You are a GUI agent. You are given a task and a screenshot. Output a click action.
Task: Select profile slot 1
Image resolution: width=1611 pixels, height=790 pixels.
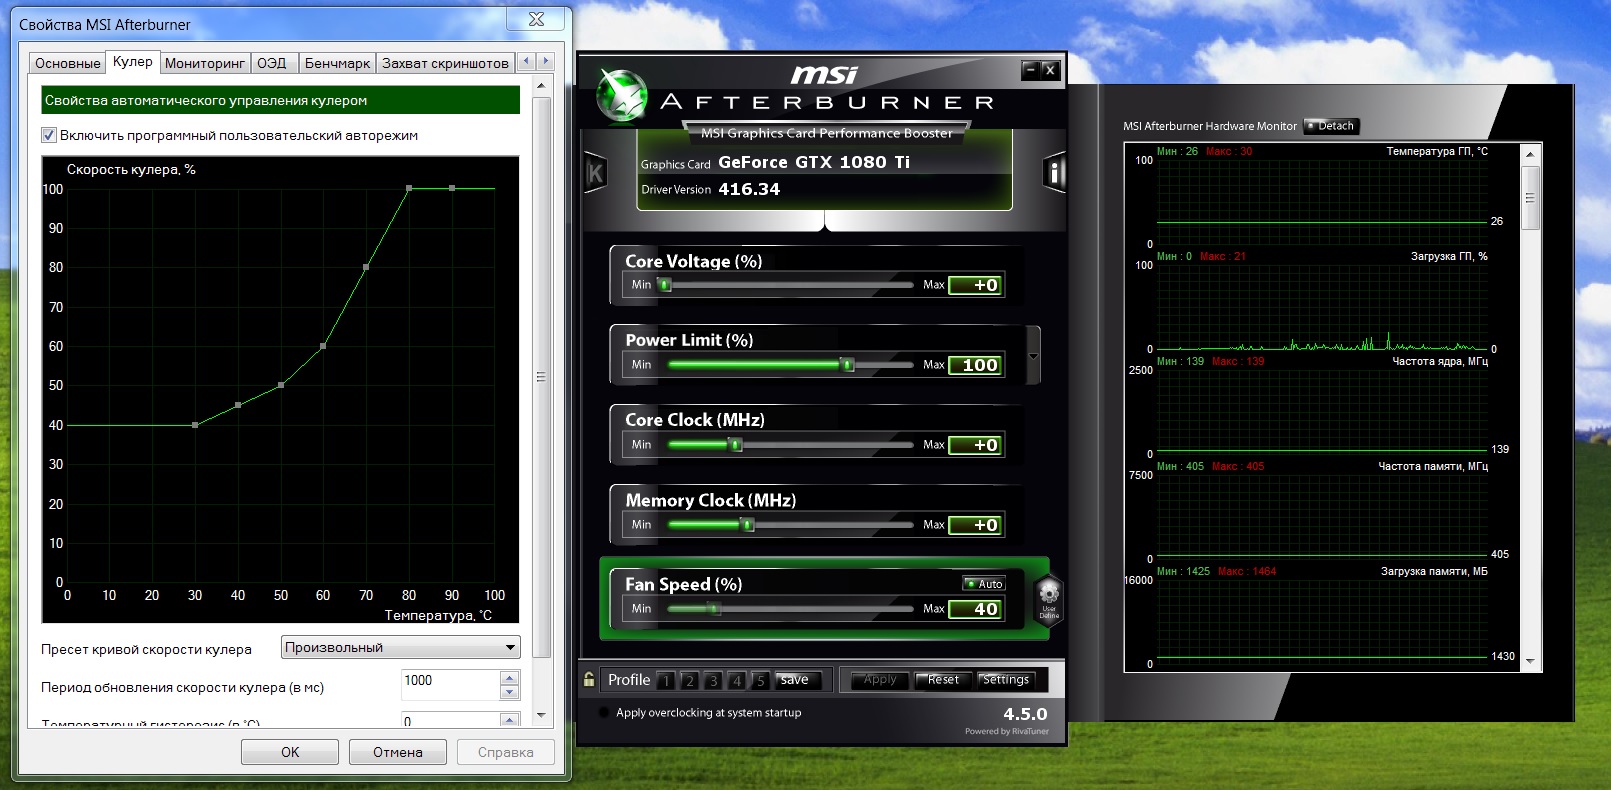point(666,680)
